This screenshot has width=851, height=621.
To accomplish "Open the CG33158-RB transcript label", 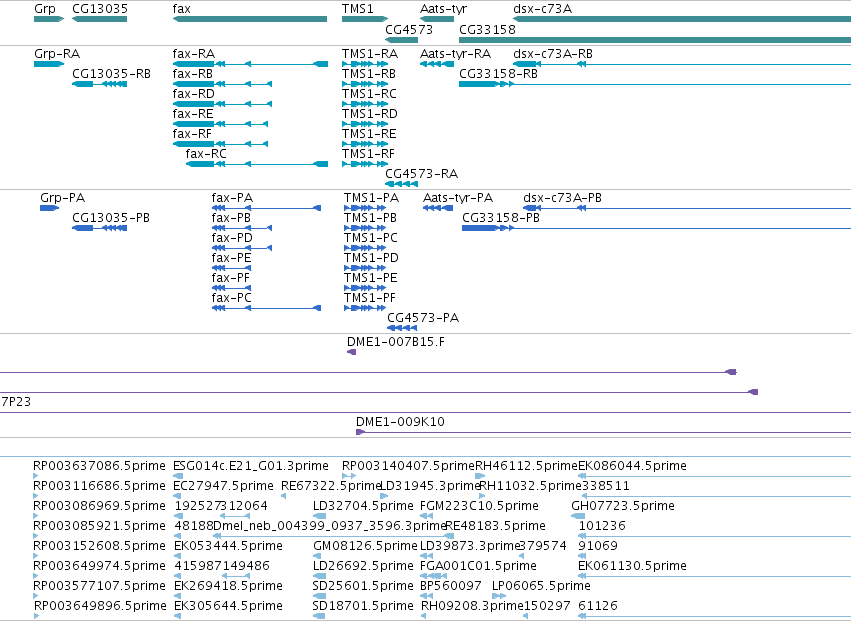I will tap(498, 74).
